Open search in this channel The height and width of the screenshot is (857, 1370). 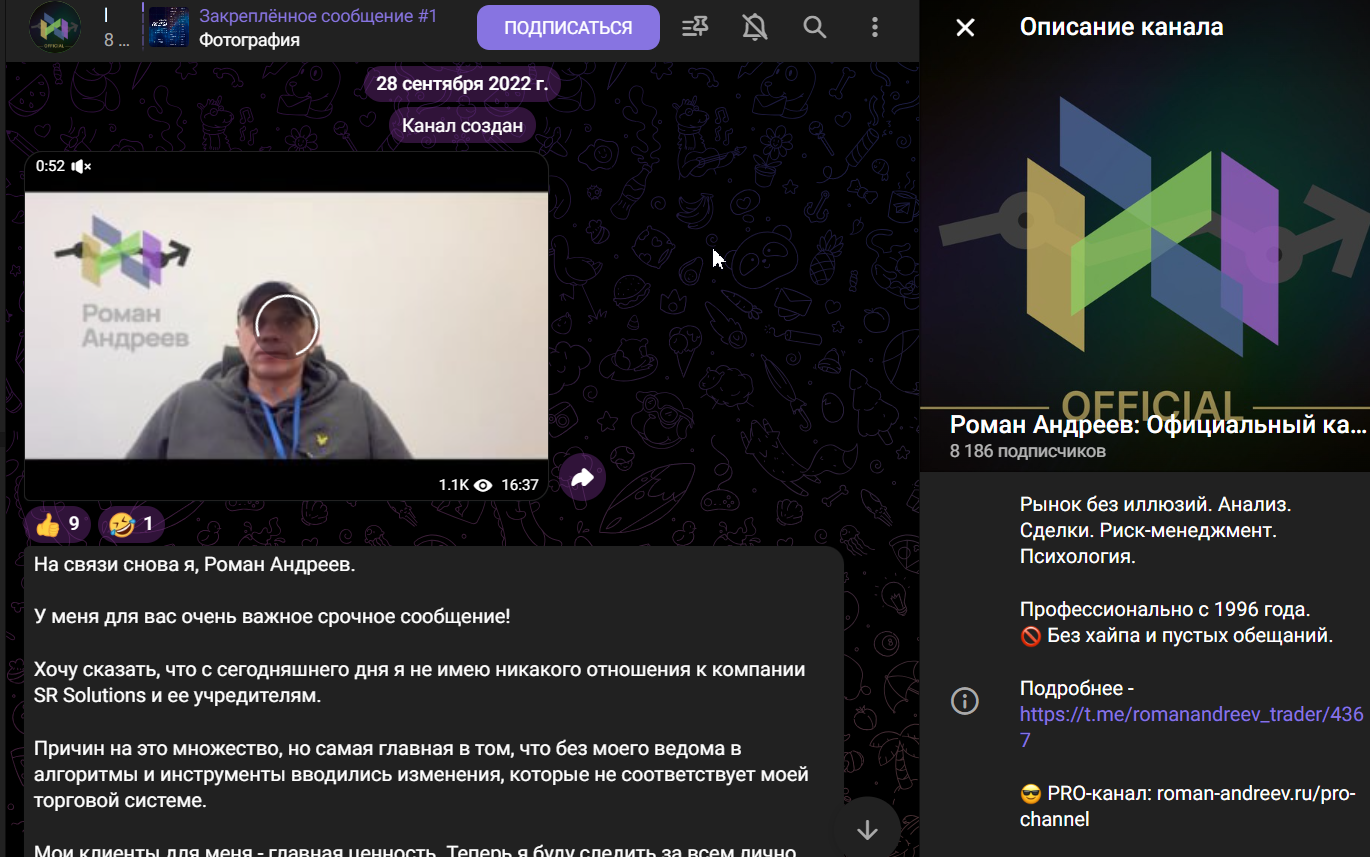[x=815, y=28]
